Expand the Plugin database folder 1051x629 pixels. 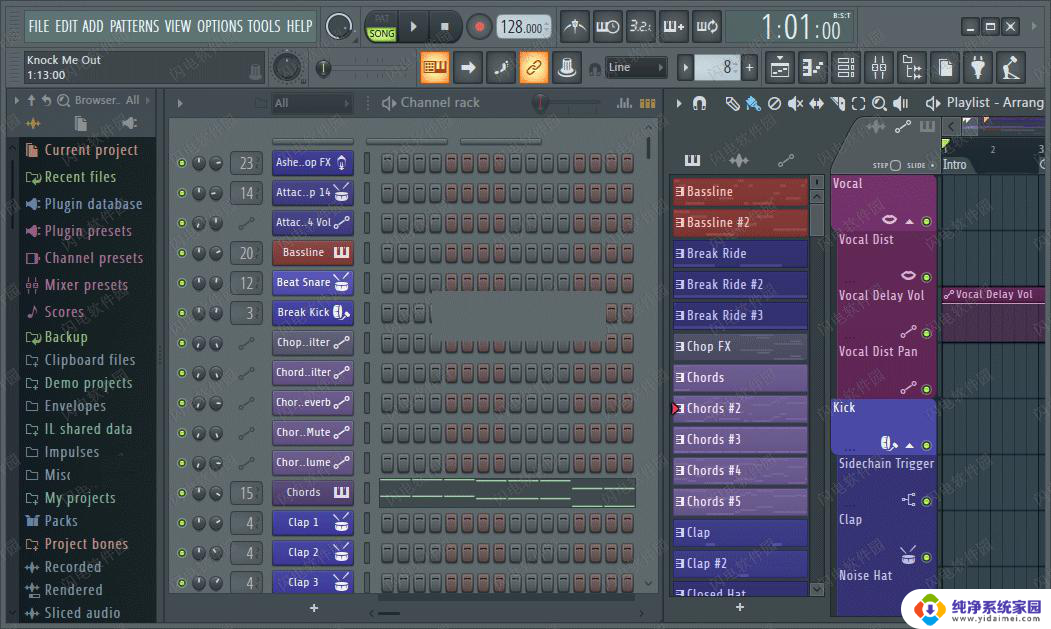coord(83,204)
